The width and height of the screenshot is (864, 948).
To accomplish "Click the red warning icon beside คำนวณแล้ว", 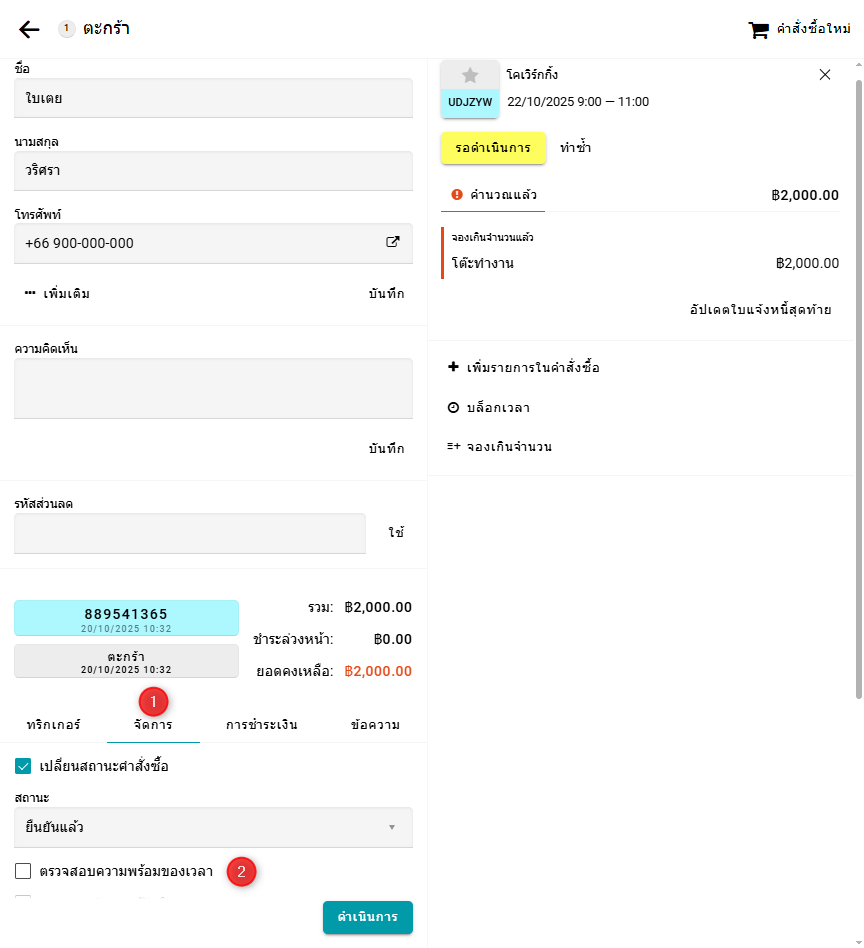I will [x=457, y=195].
